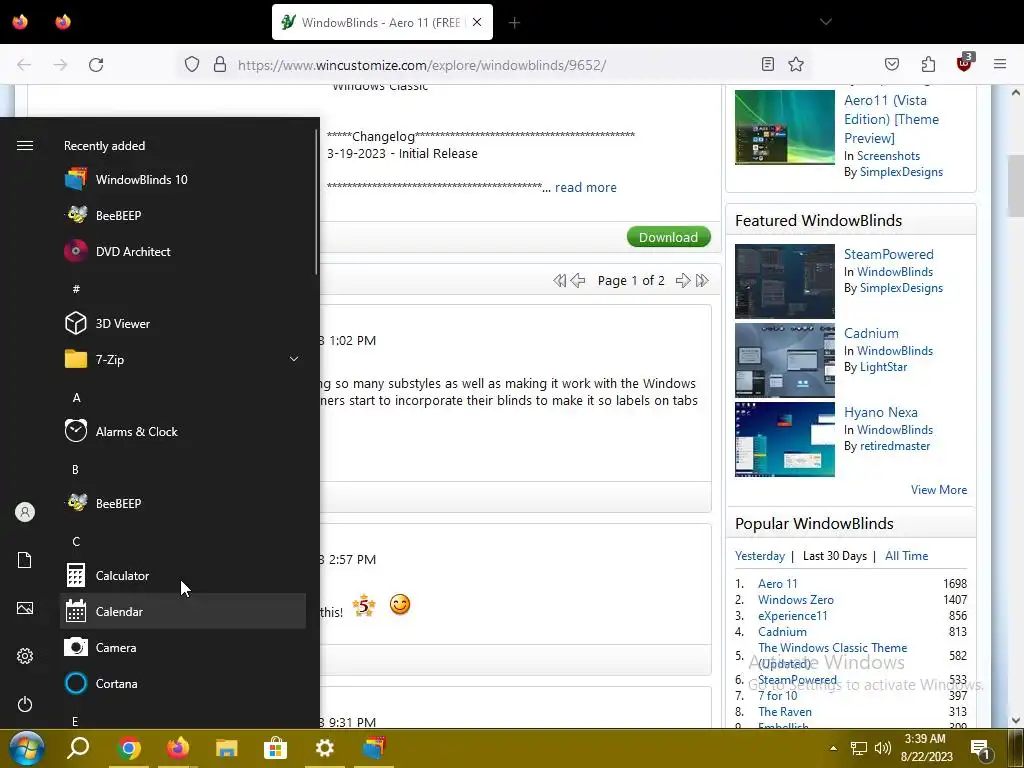
Task: Open Save to Pocket icon
Action: click(x=891, y=64)
